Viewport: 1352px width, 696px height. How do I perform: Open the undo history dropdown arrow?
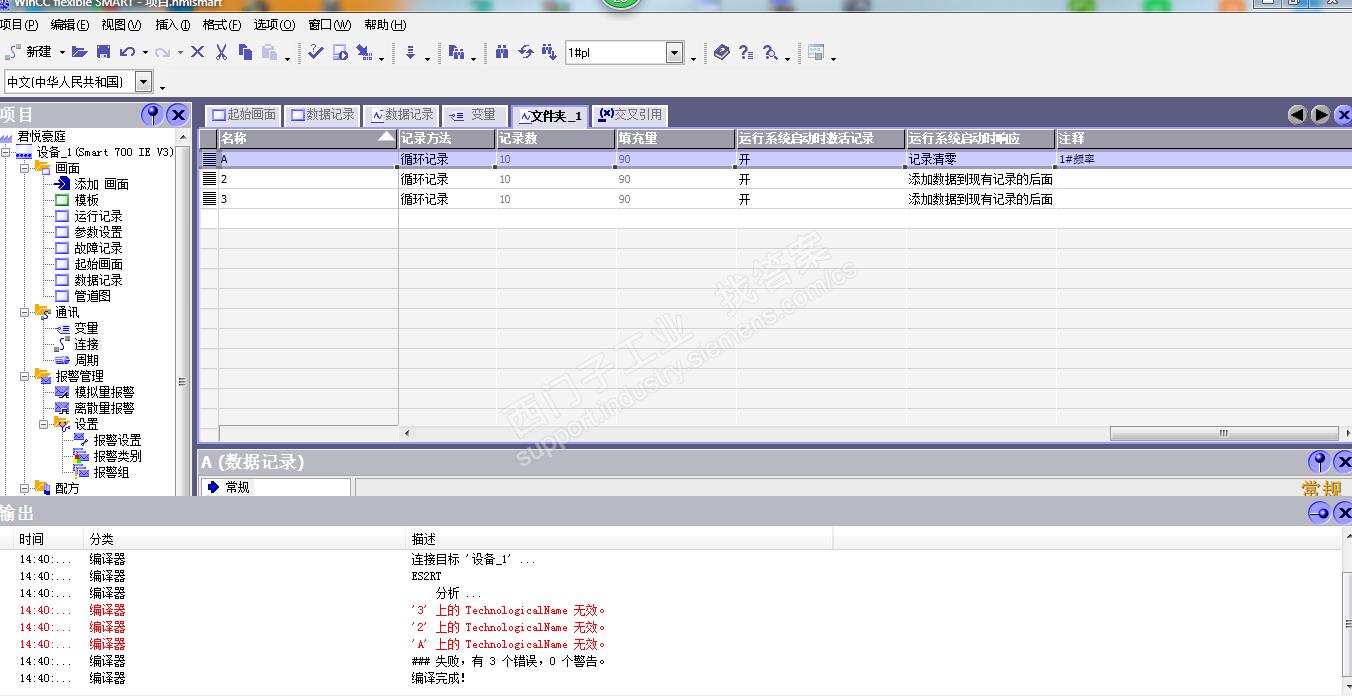[x=145, y=53]
